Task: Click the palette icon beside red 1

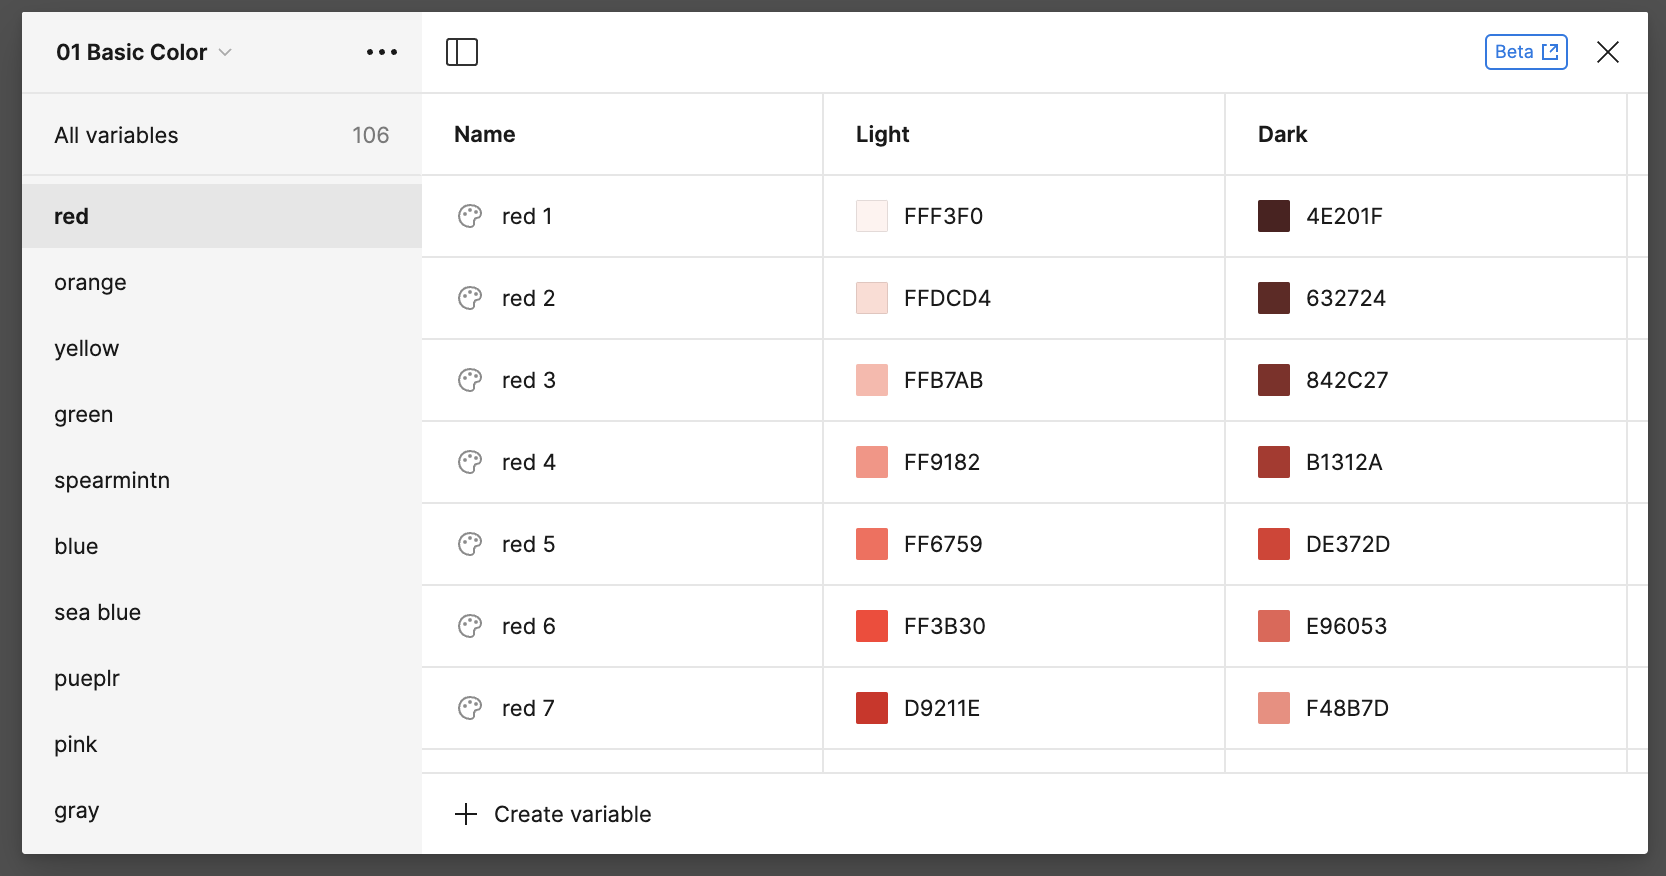Action: pos(470,216)
